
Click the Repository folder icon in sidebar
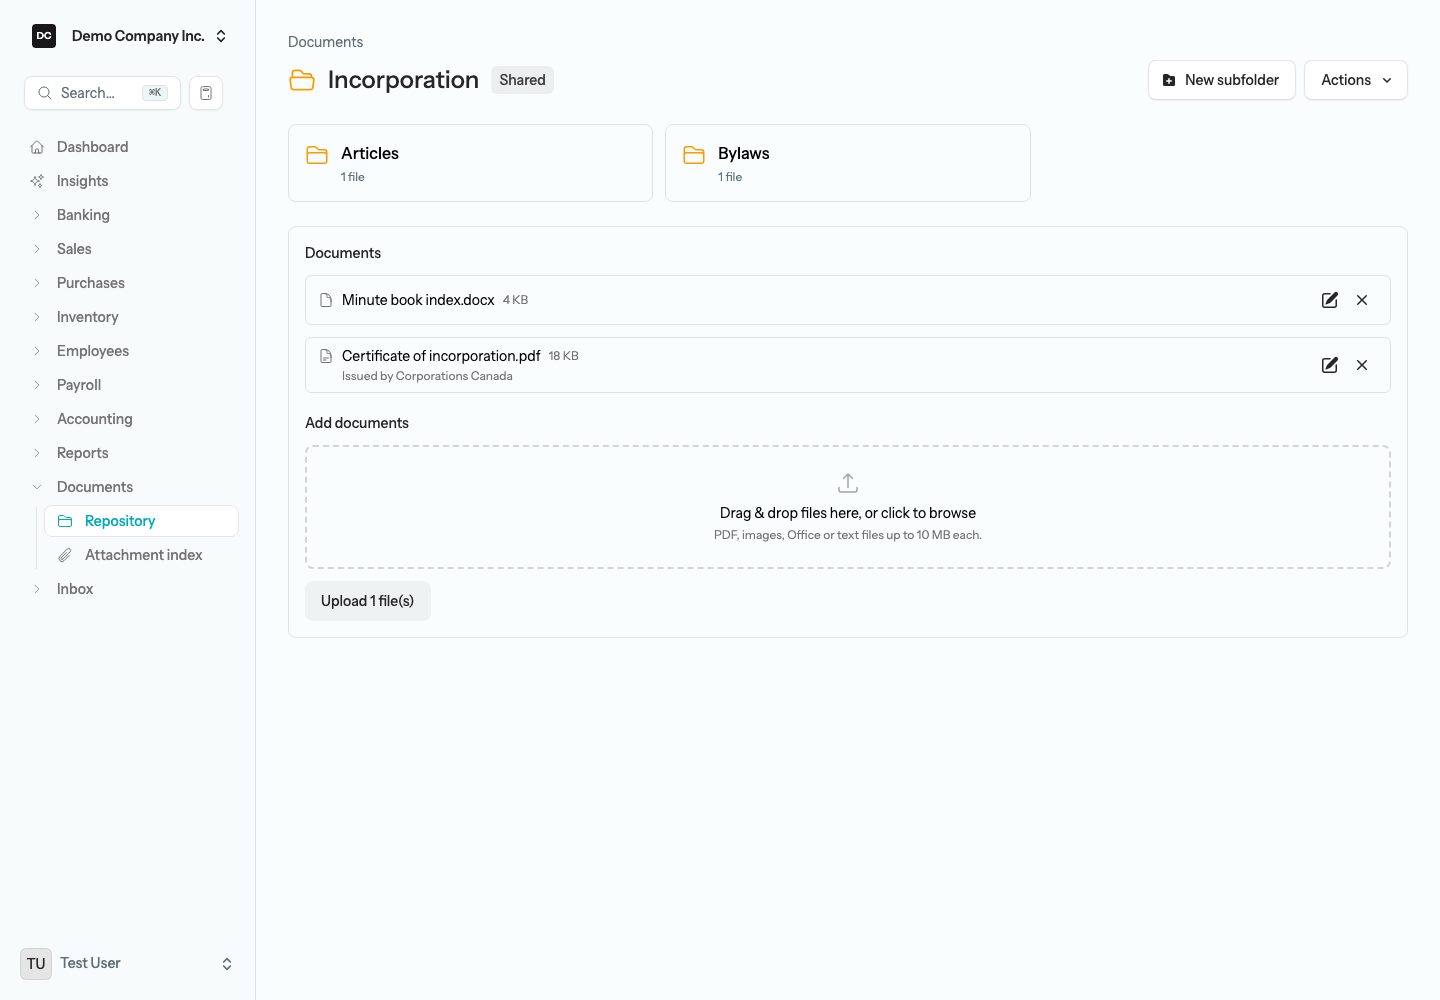(x=65, y=521)
